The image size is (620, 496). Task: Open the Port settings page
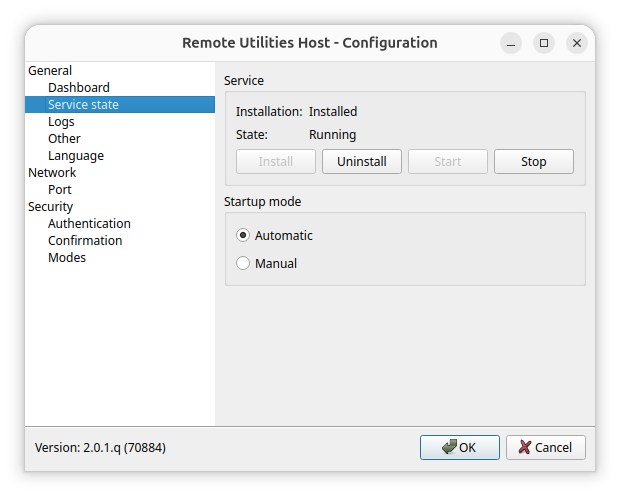tap(60, 189)
